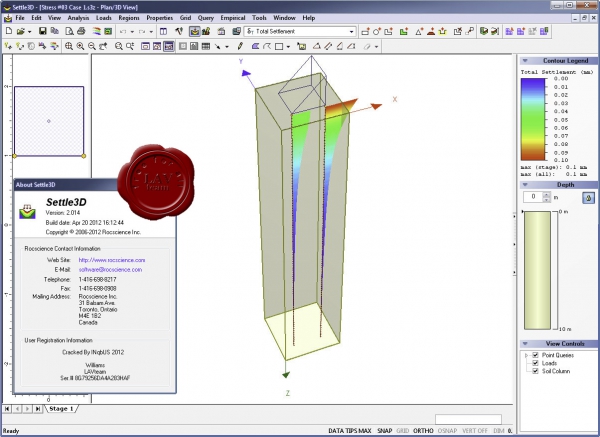Click the plan view square thumbnail

pos(49,121)
